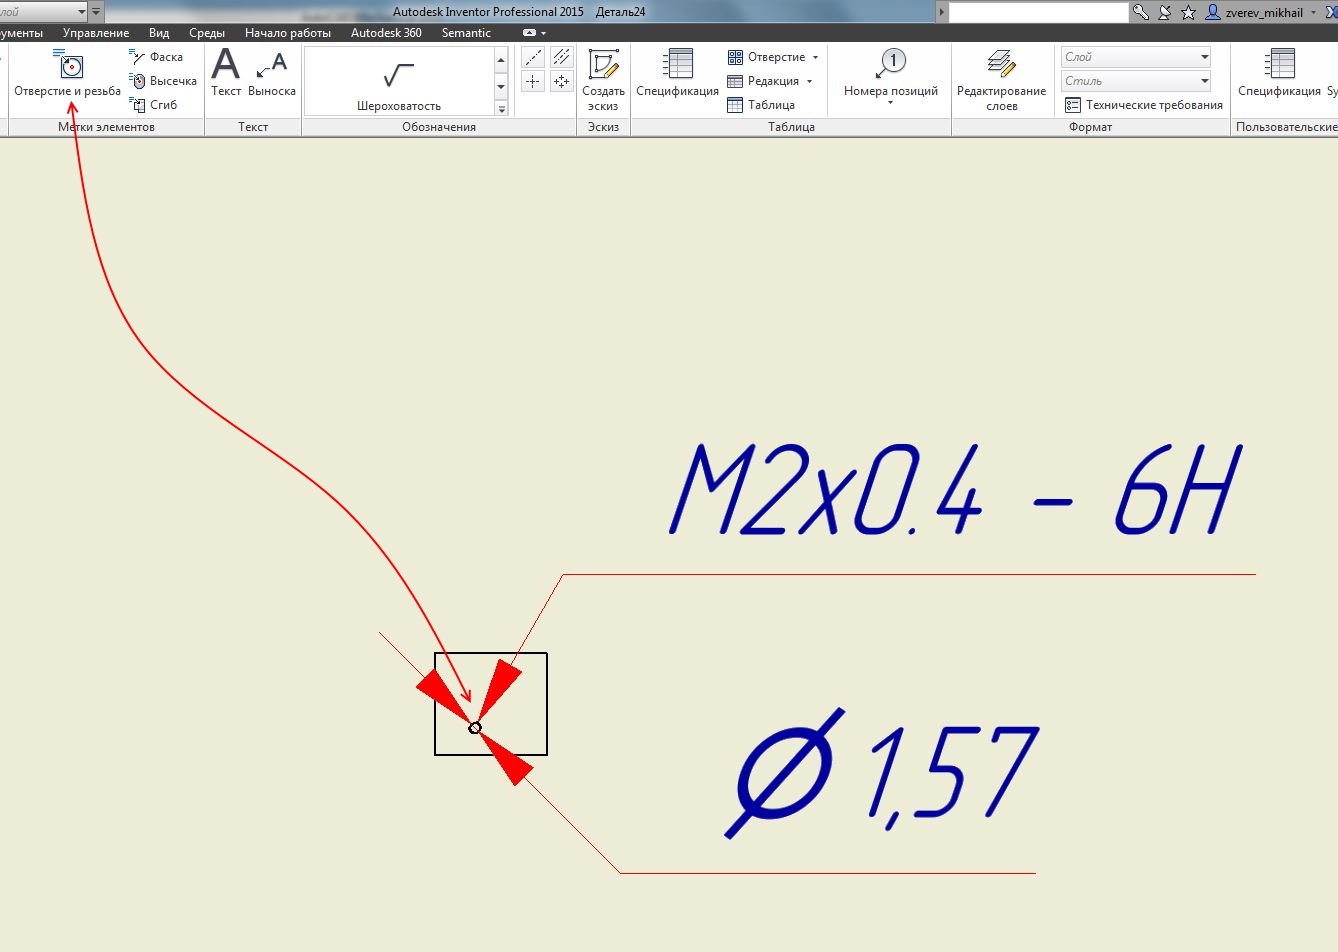Image resolution: width=1338 pixels, height=952 pixels.
Task: Expand the Отверстие table dropdown arrow
Action: [815, 58]
